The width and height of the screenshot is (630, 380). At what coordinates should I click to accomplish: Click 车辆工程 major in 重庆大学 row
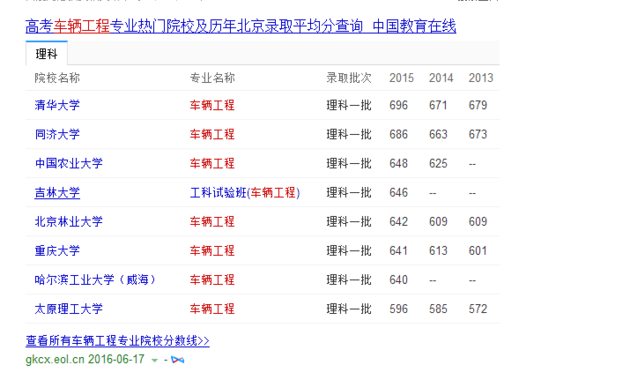212,251
